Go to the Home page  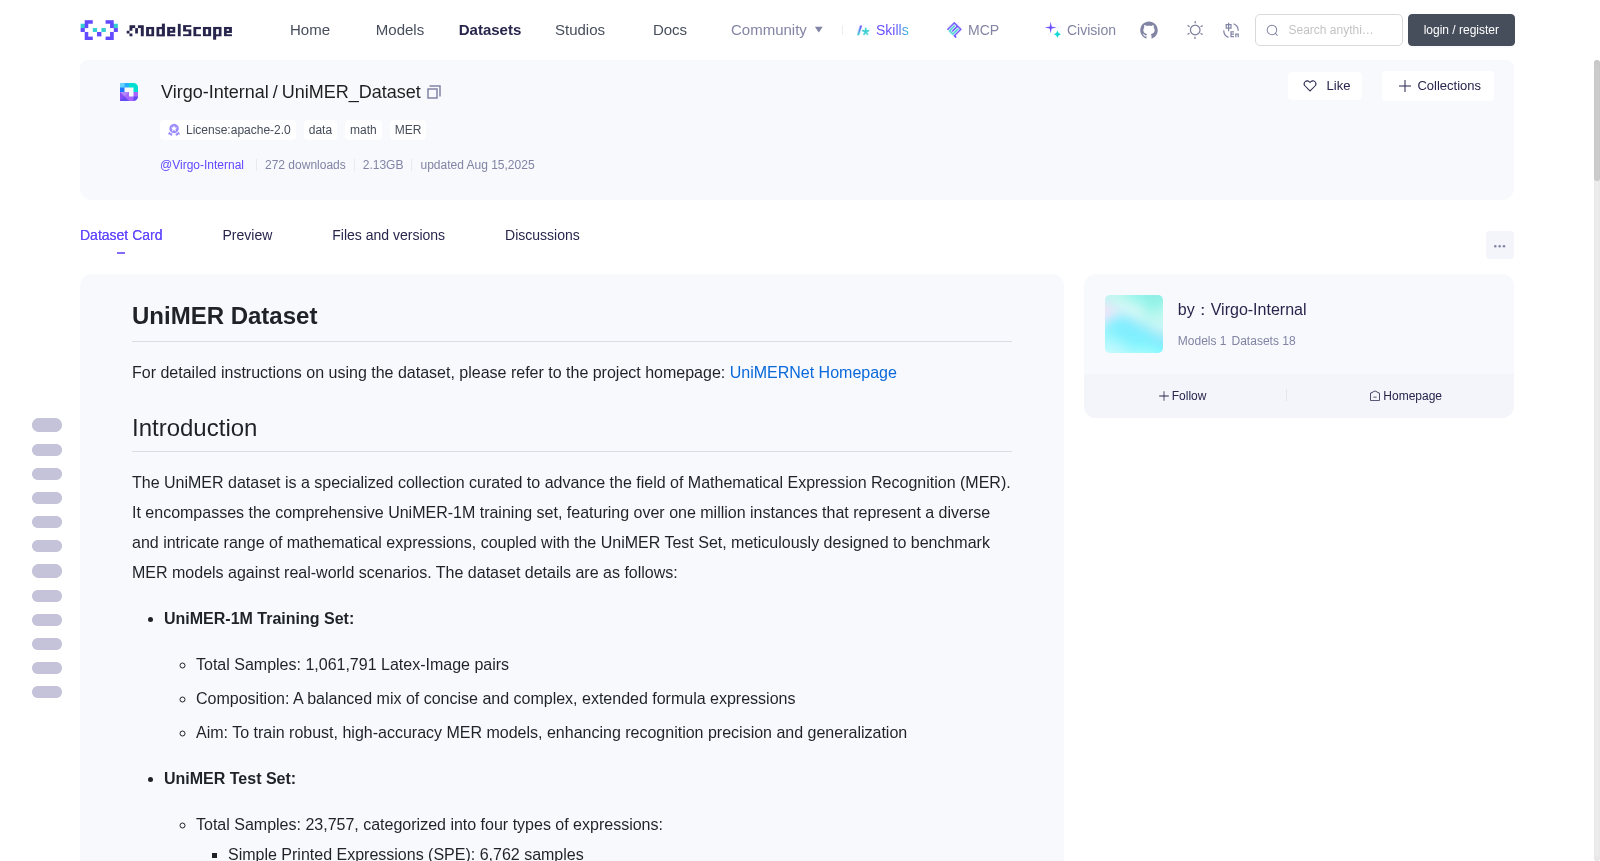tap(310, 30)
